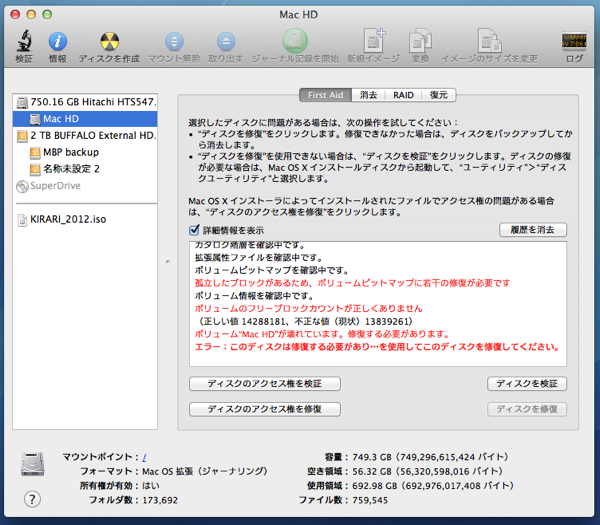Click the 取り出す eject icon
This screenshot has height=525, width=600.
tap(226, 41)
